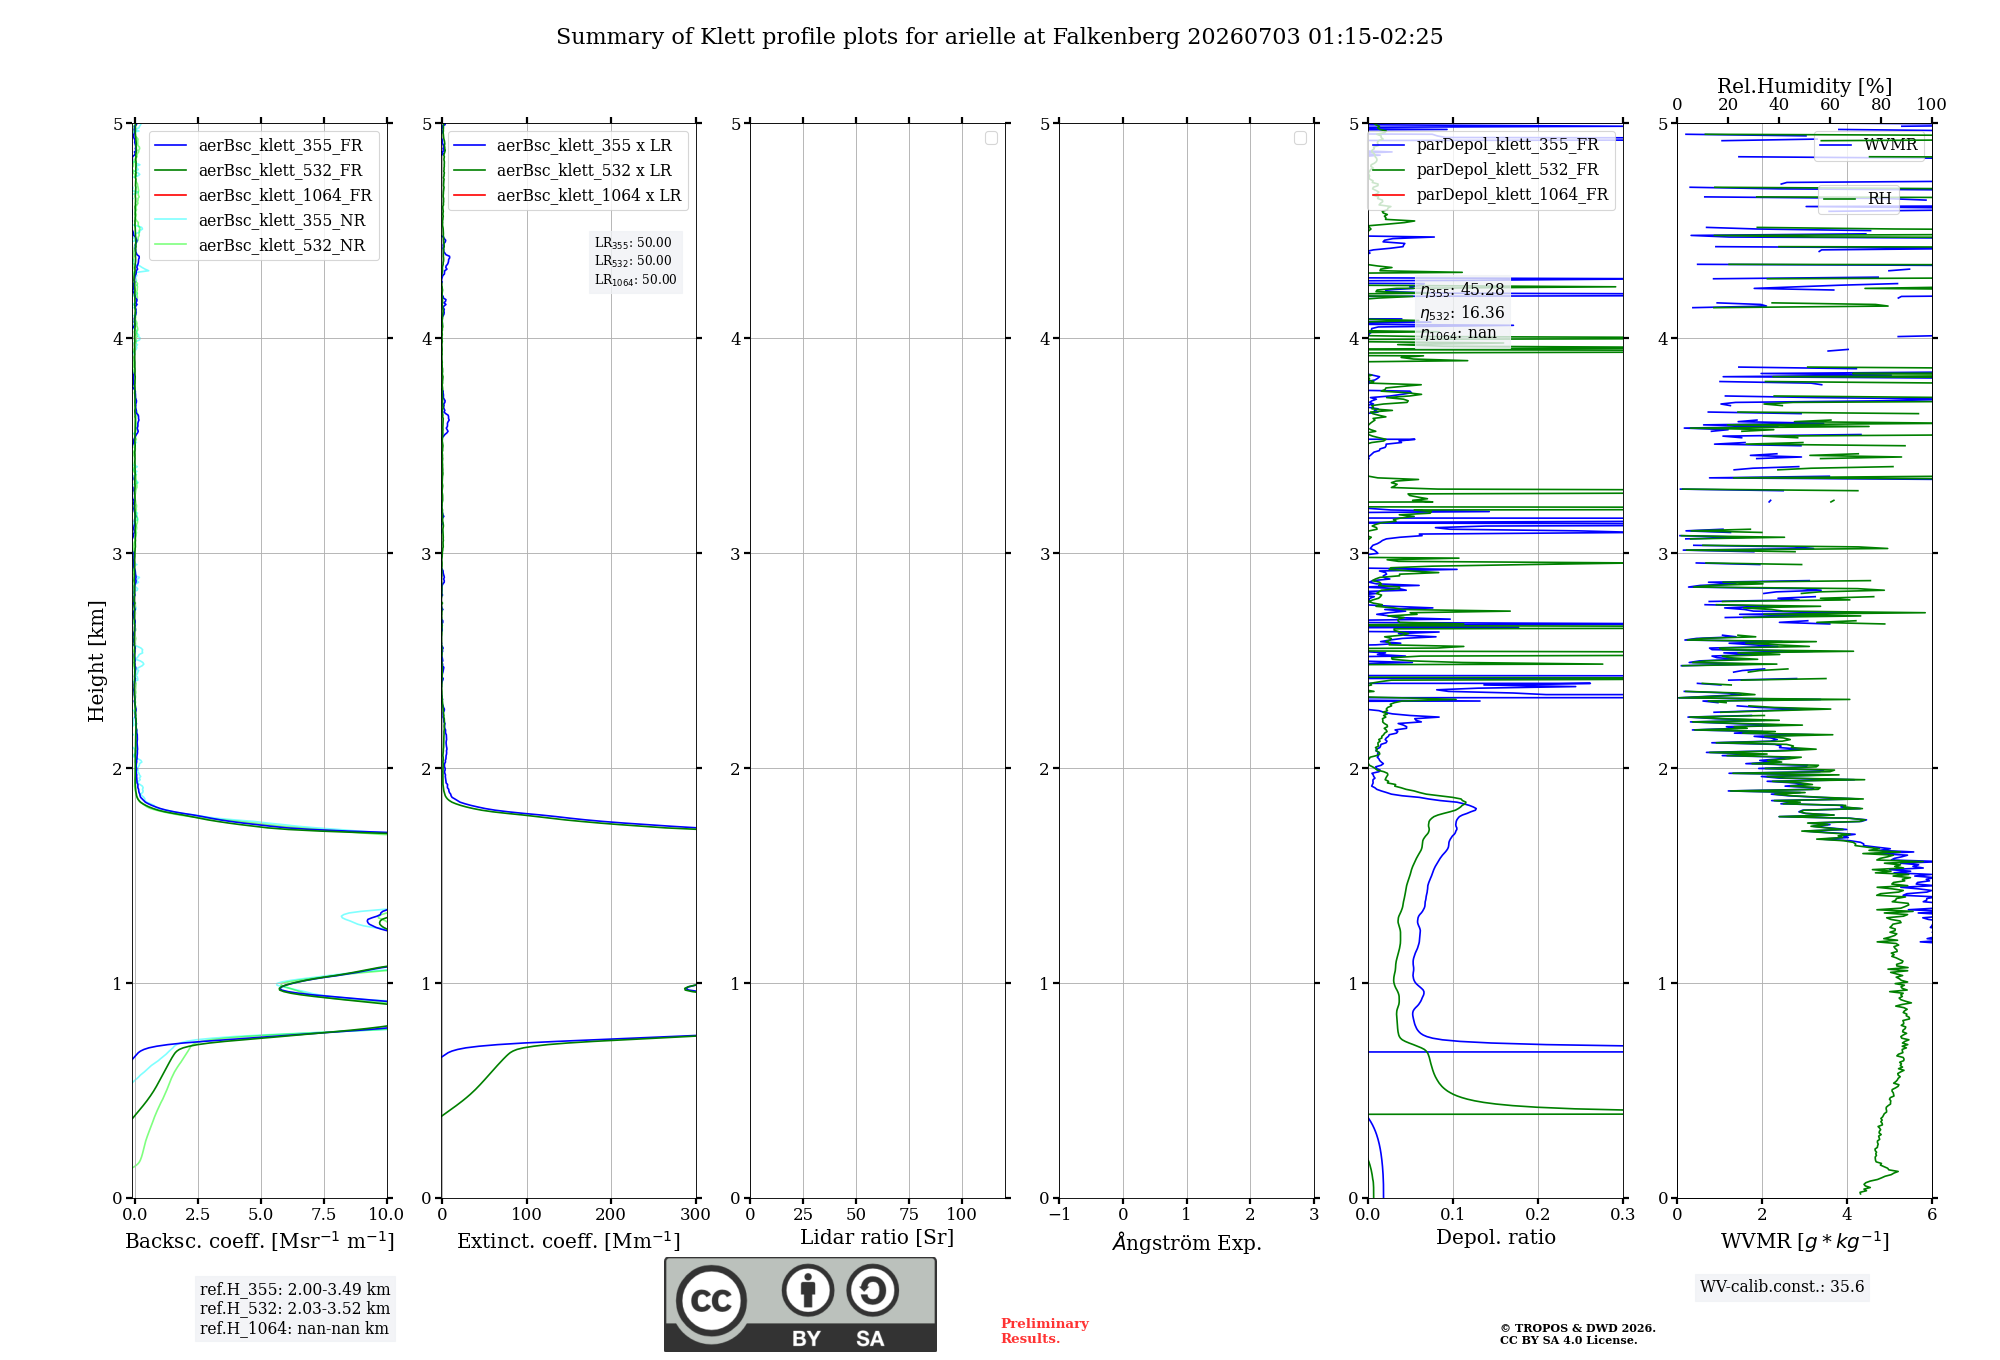The image size is (2000, 1360).
Task: Click aerBsc_klett_532_NR legend entry
Action: click(260, 246)
